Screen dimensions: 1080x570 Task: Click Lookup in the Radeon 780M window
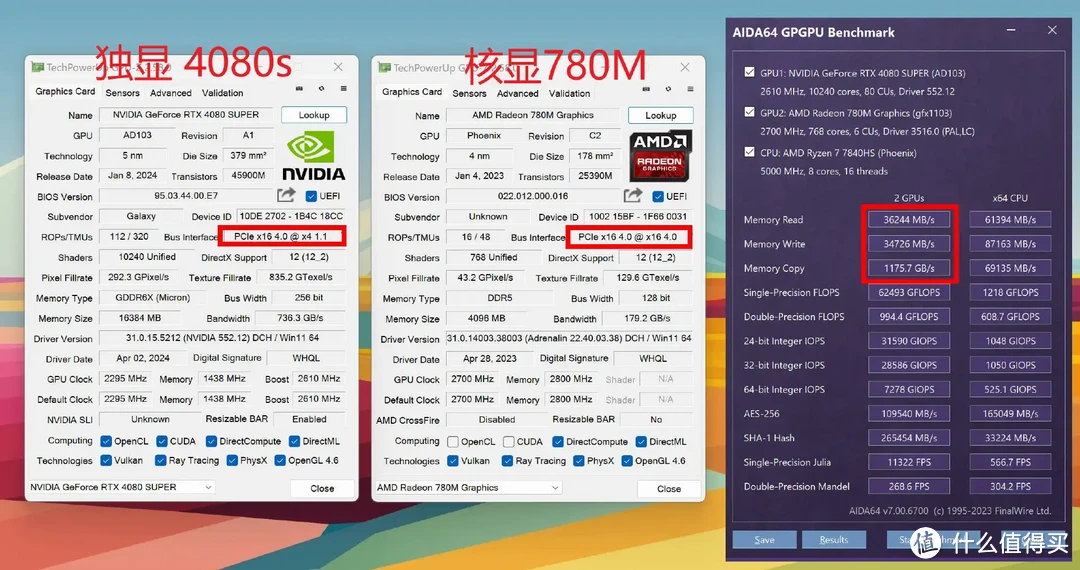(x=661, y=116)
